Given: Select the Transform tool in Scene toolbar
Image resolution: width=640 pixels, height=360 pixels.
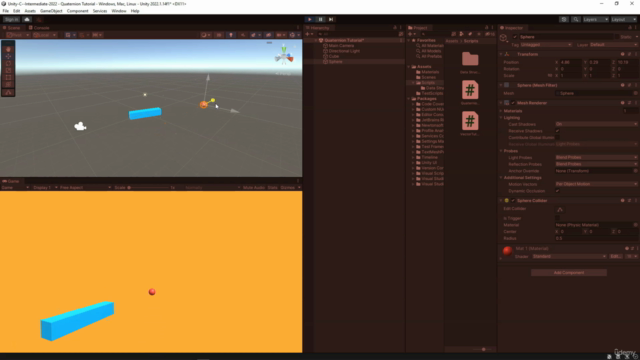Looking at the screenshot, I should pos(8,84).
